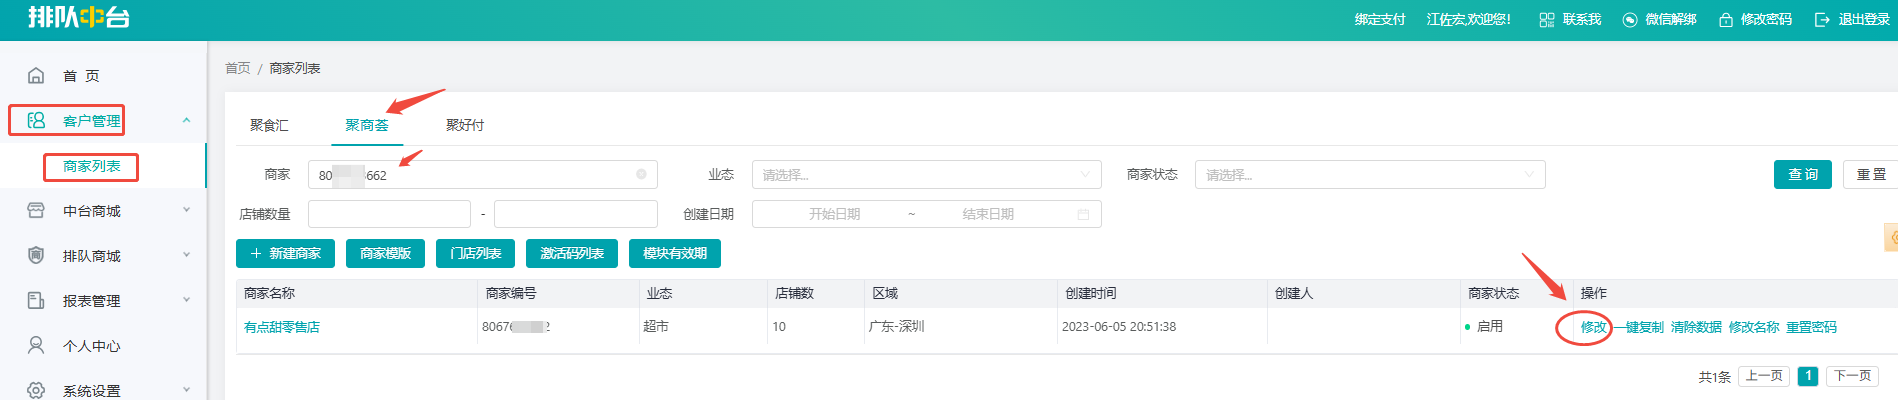Clear the 商家 search field with the X icon

[641, 174]
